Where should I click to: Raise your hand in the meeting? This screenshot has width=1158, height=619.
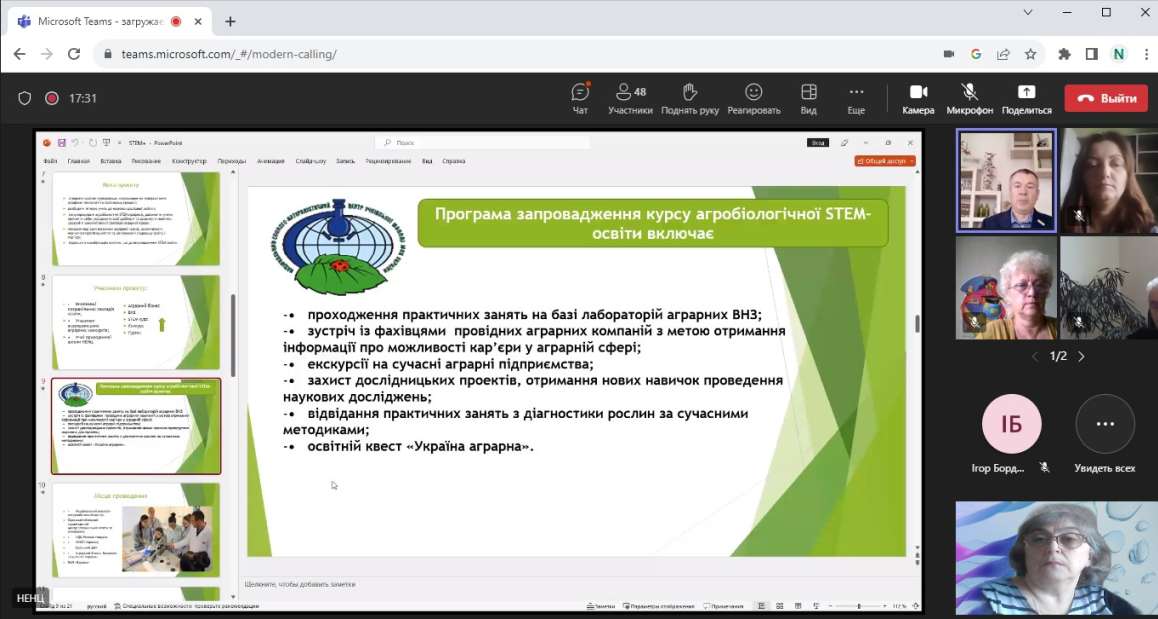pos(690,98)
